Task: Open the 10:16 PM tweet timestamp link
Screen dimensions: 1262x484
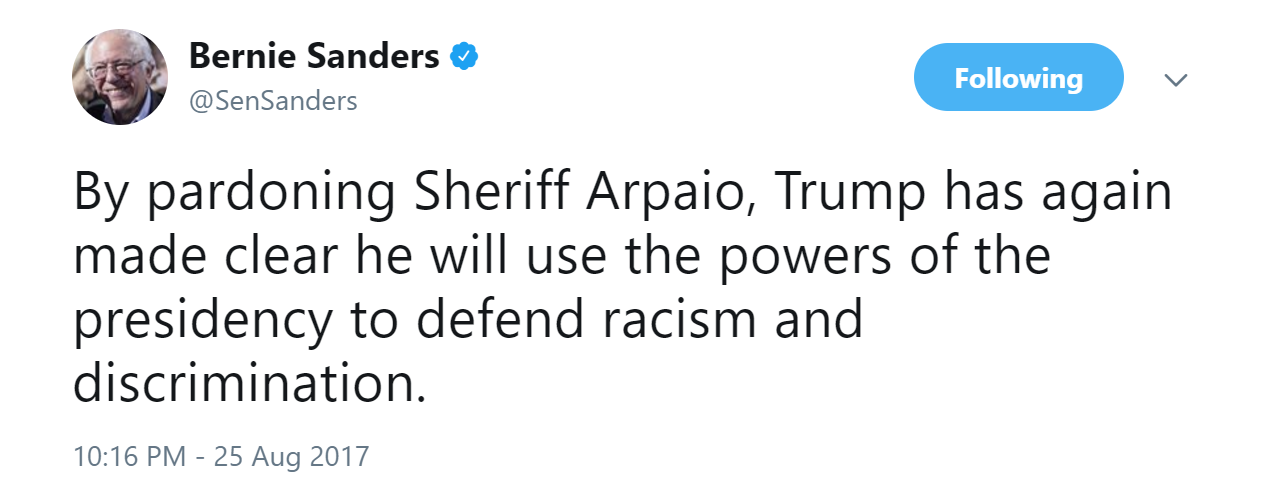Action: [x=130, y=457]
